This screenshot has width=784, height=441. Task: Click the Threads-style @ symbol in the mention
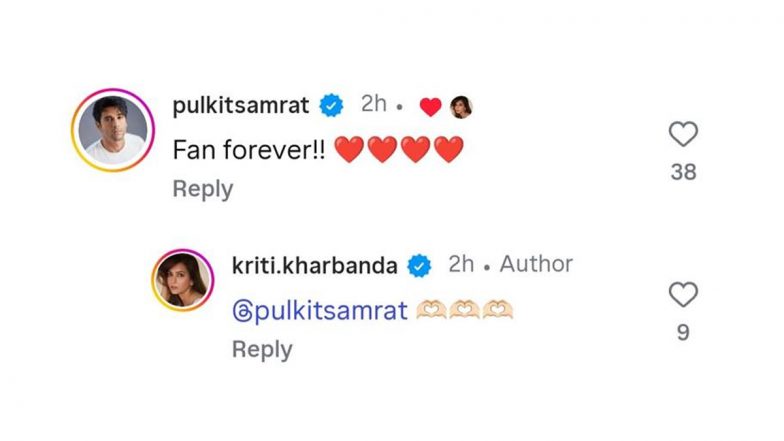[x=242, y=312]
